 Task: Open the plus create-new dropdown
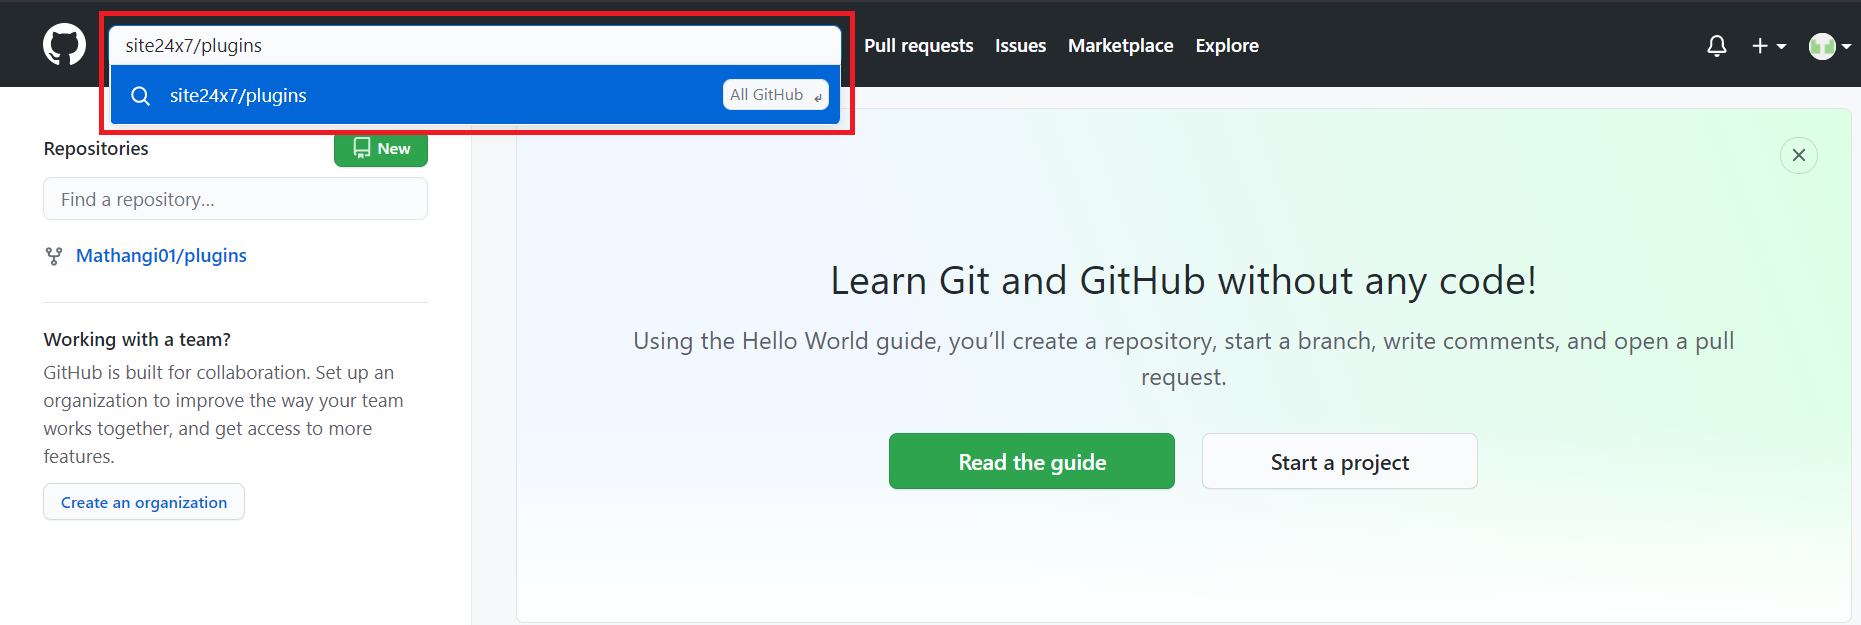pos(1768,46)
